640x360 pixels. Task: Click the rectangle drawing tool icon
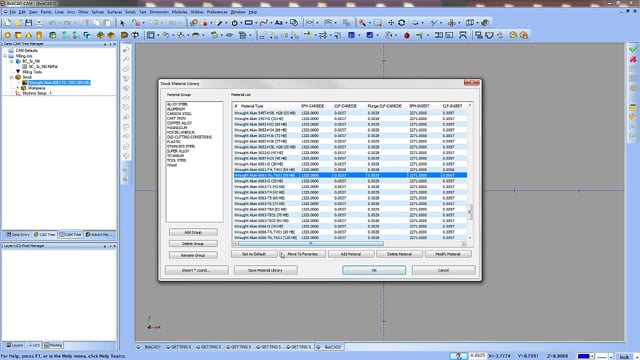[249, 23]
